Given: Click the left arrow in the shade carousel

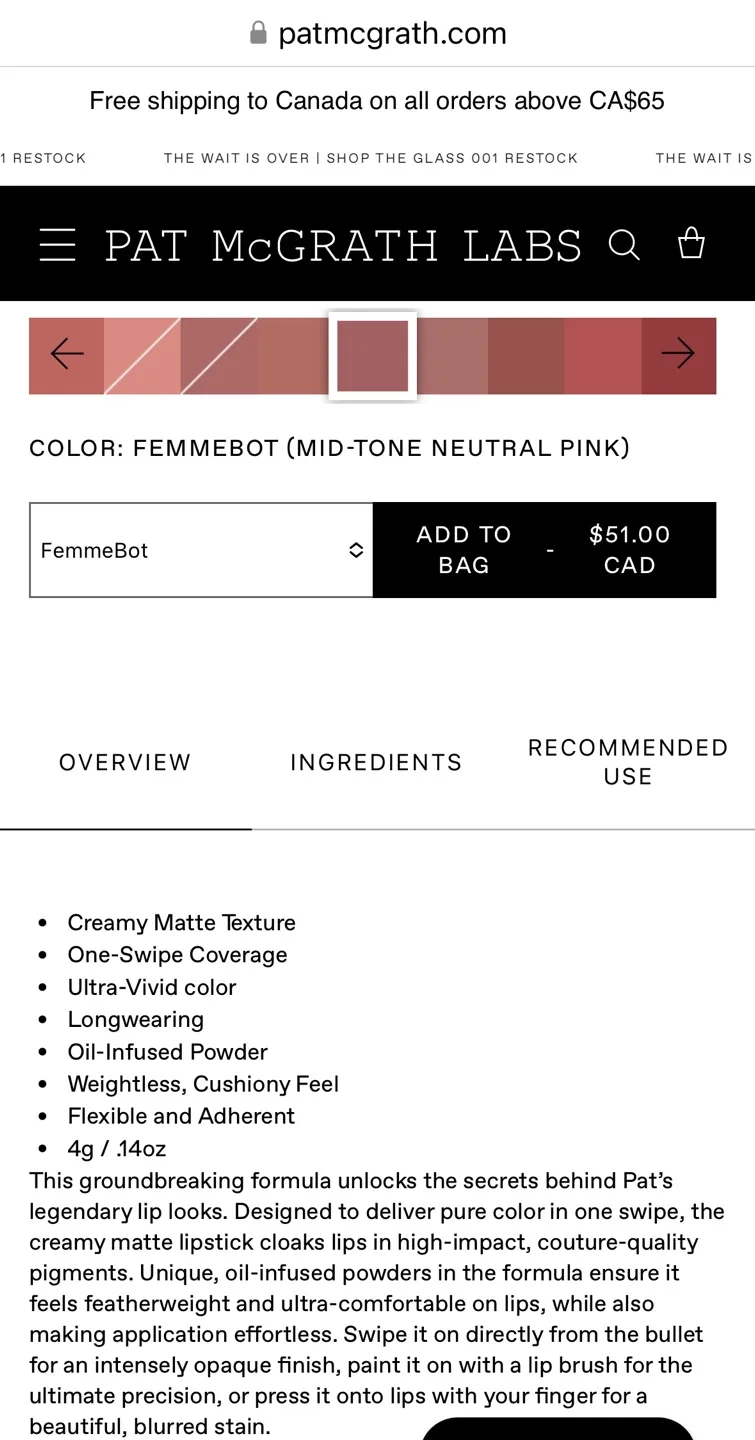Looking at the screenshot, I should tap(66, 353).
